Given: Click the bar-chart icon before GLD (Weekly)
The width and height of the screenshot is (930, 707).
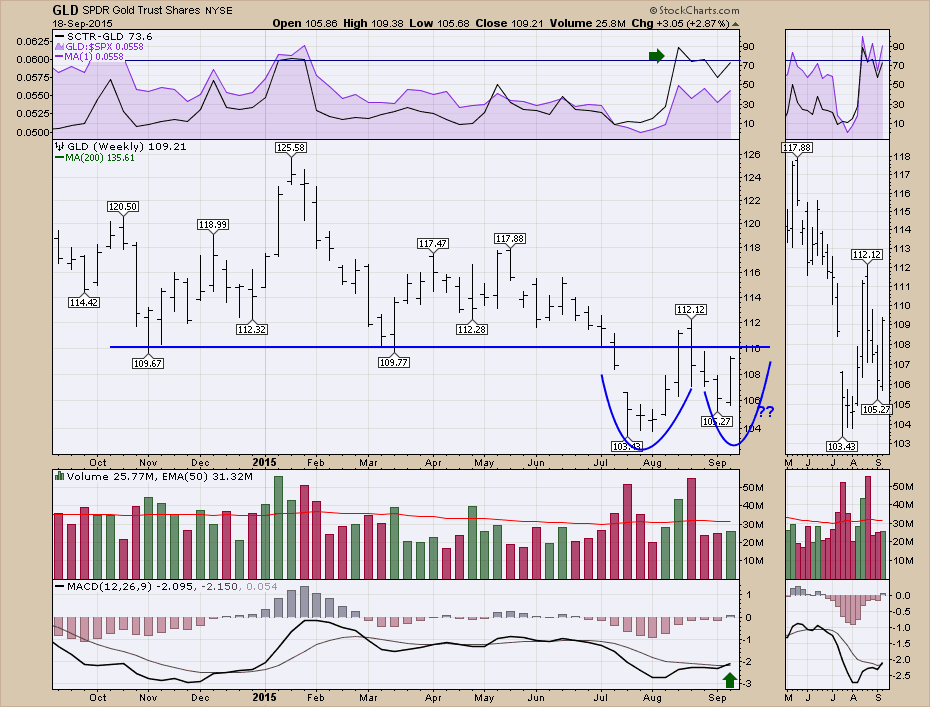Looking at the screenshot, I should point(59,146).
